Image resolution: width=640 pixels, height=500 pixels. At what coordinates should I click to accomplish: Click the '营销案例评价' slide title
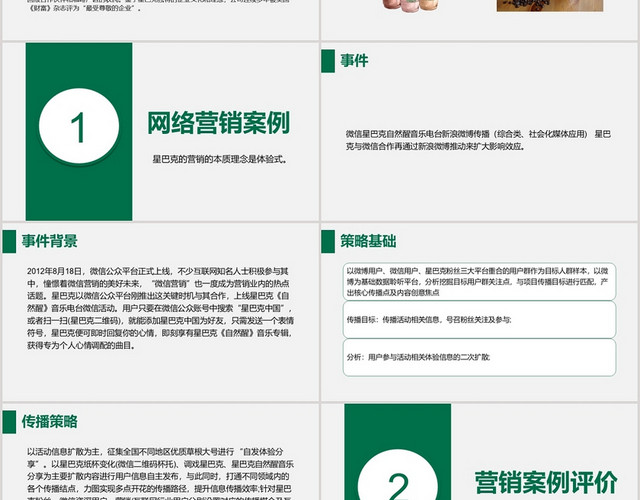(x=546, y=482)
